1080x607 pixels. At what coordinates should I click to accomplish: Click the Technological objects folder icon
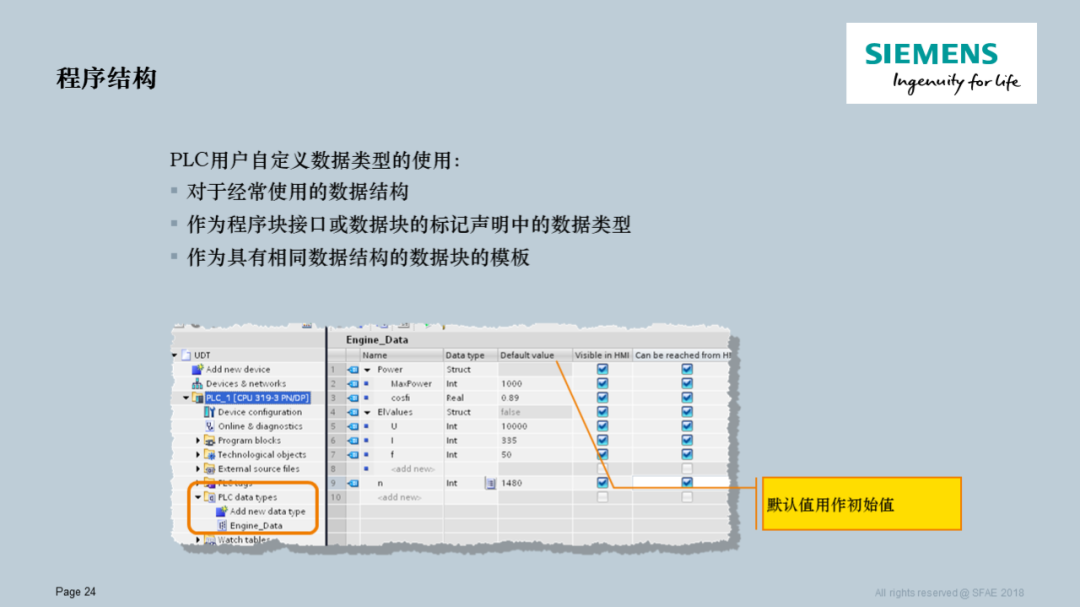click(x=207, y=455)
